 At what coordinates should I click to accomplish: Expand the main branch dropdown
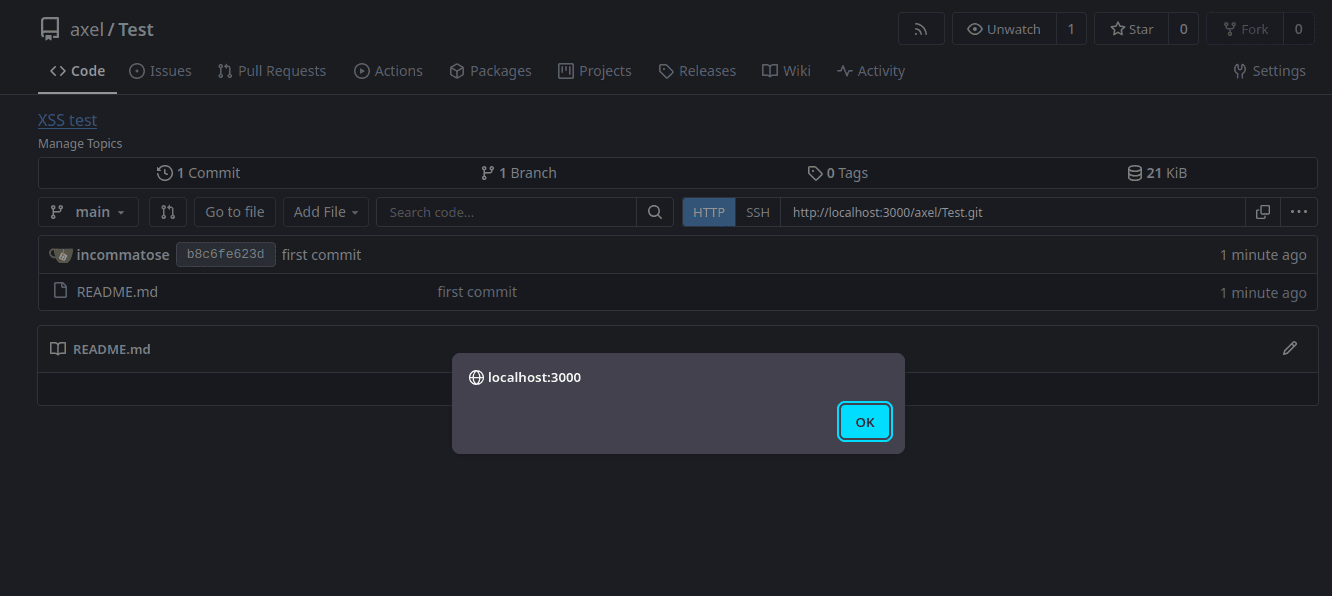pyautogui.click(x=88, y=212)
